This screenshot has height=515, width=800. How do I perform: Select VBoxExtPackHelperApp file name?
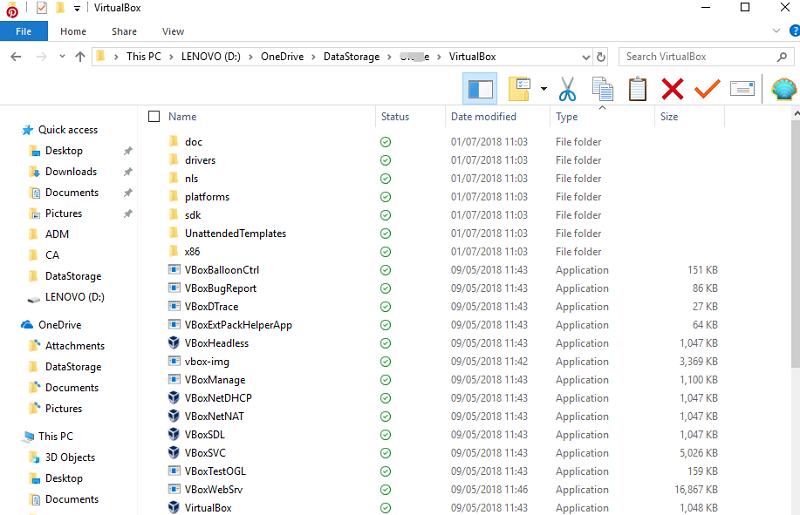click(238, 325)
